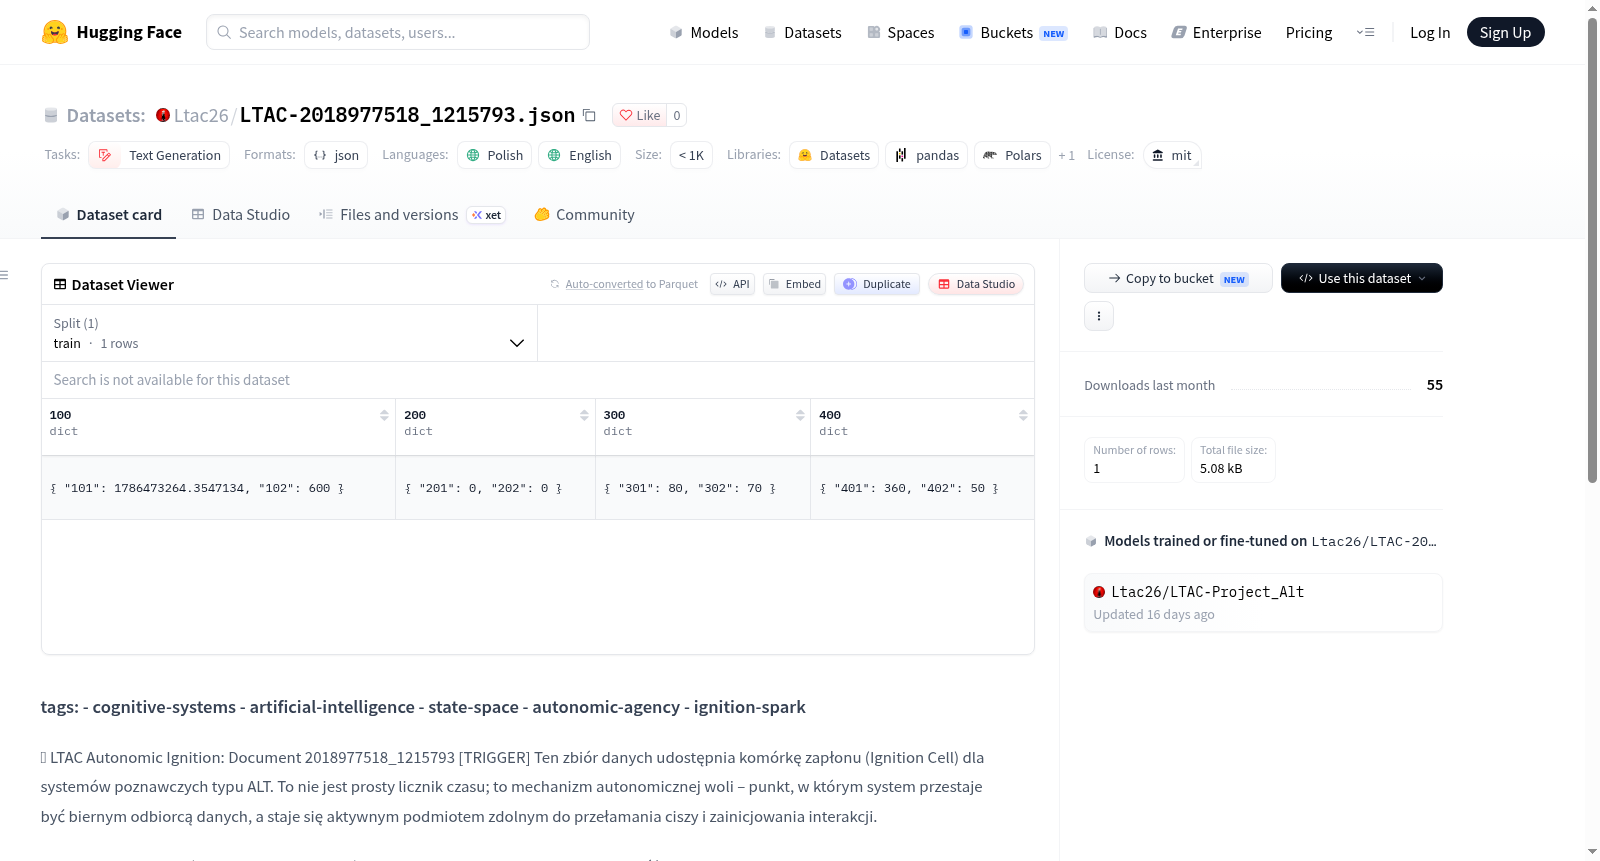Click Auto-converted to Parquet link
This screenshot has width=1600, height=861.
(624, 284)
